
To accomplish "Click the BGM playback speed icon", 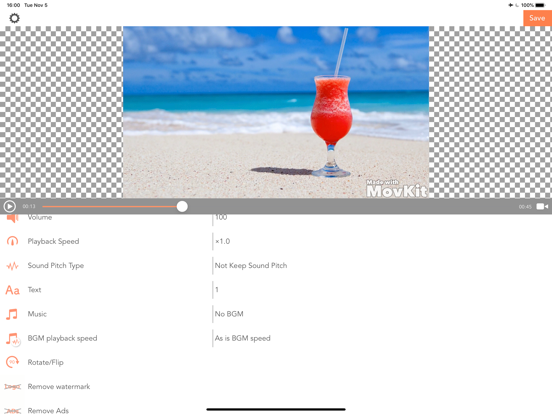I will (13, 339).
